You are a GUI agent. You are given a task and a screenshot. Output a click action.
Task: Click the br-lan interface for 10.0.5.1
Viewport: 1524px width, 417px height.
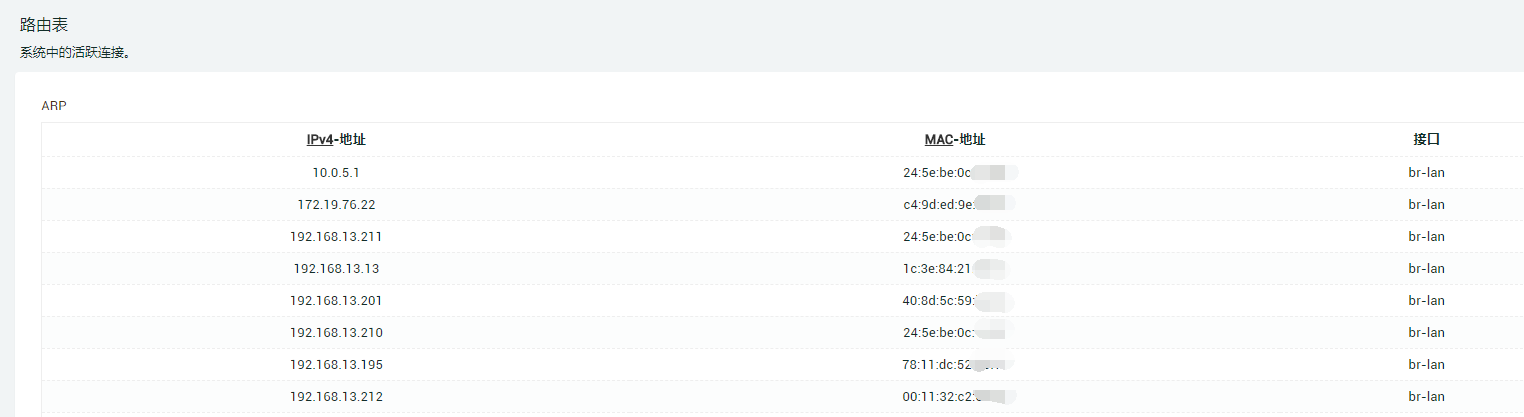tap(1426, 172)
